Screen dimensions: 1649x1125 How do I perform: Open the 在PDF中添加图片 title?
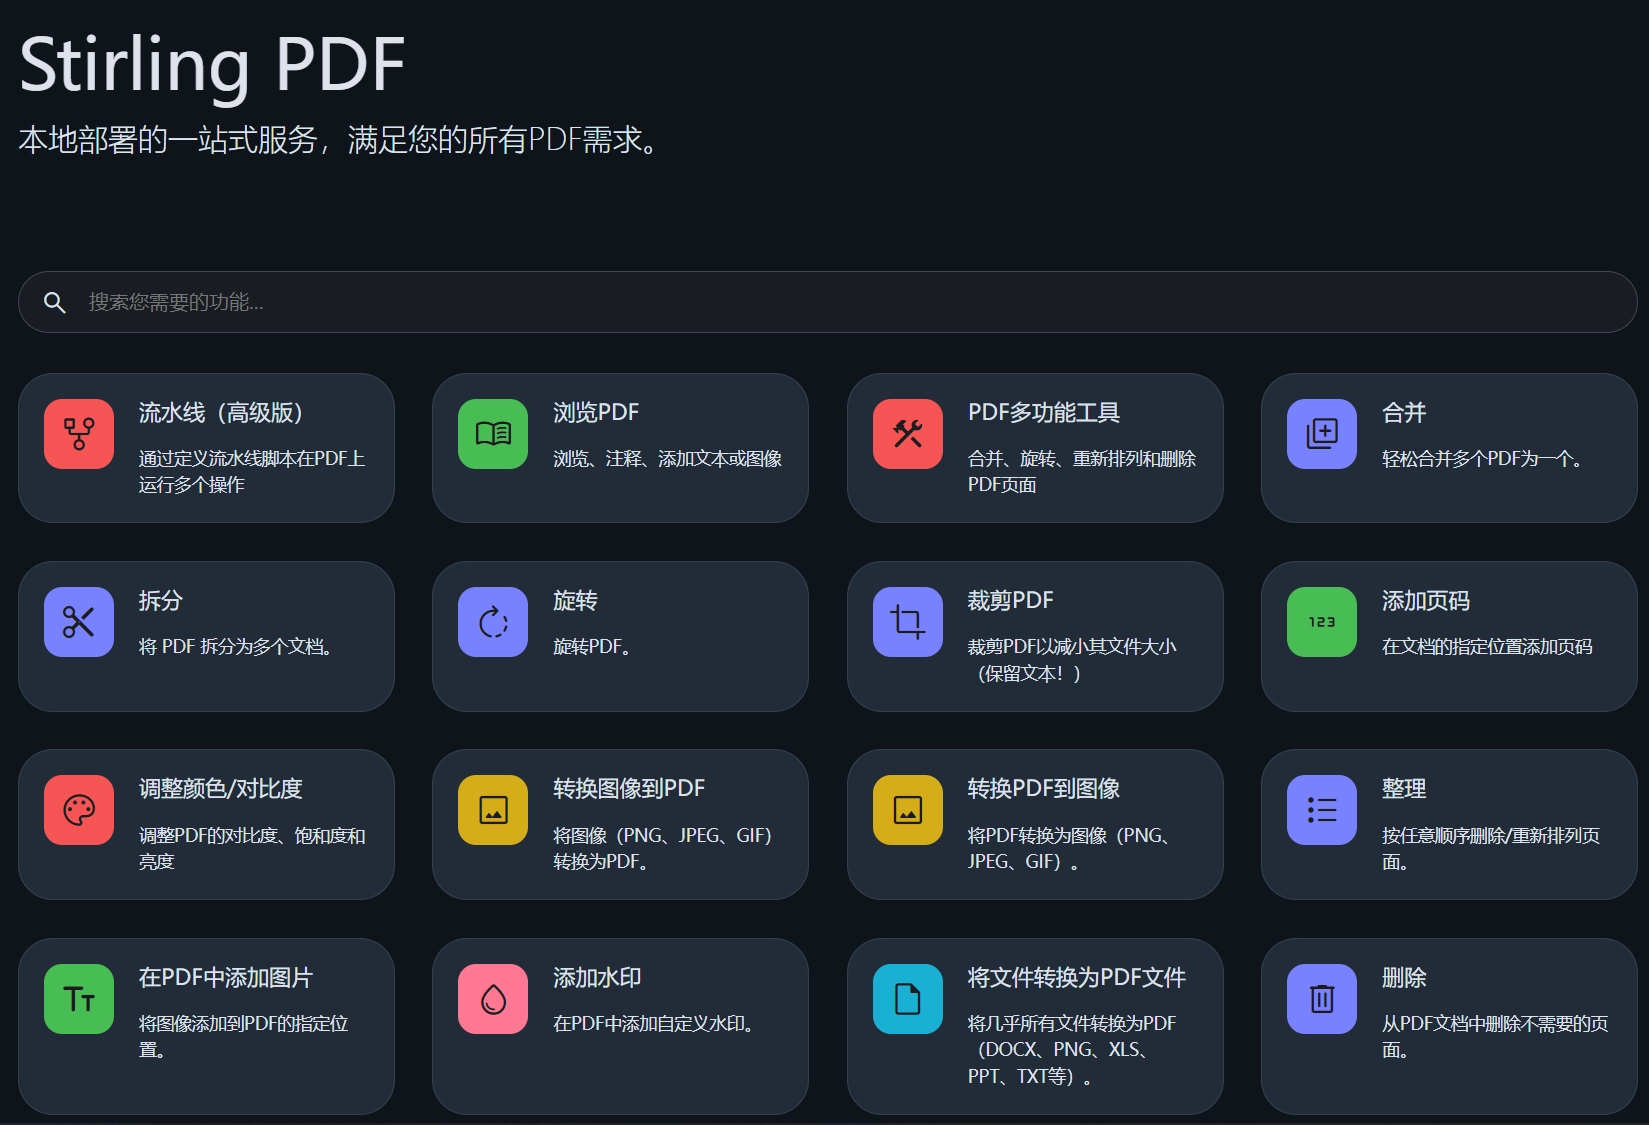[226, 978]
